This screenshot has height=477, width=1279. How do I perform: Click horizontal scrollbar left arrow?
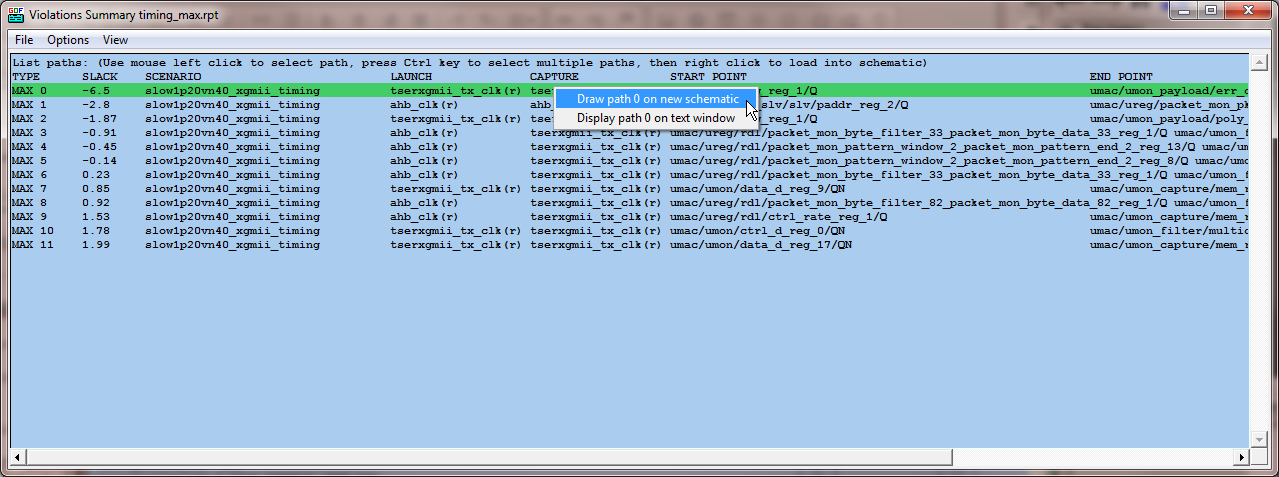[x=18, y=457]
